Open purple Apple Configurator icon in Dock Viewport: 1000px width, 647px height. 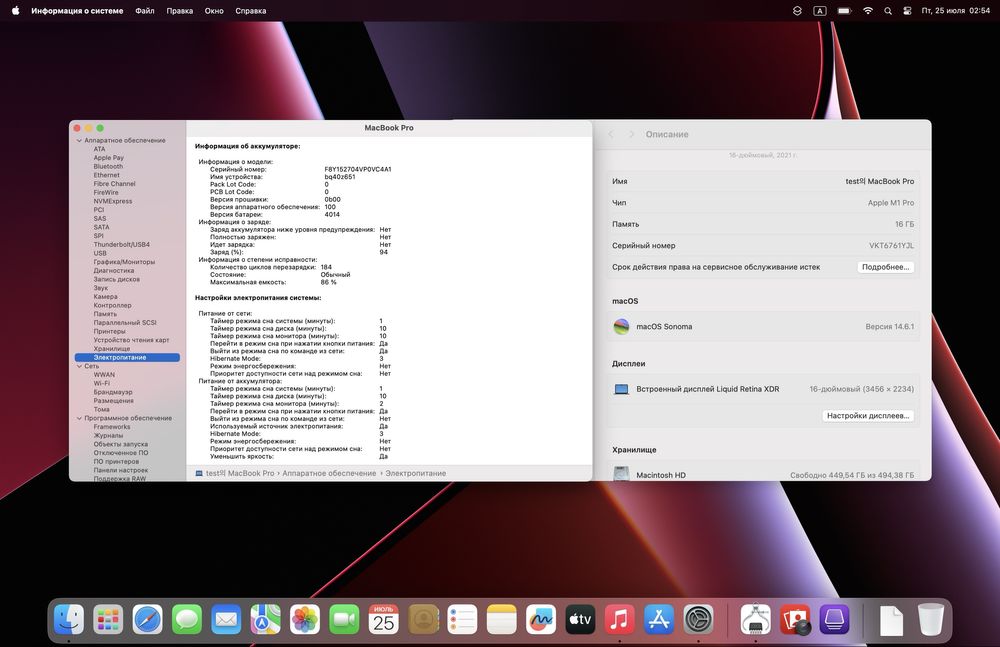(834, 619)
